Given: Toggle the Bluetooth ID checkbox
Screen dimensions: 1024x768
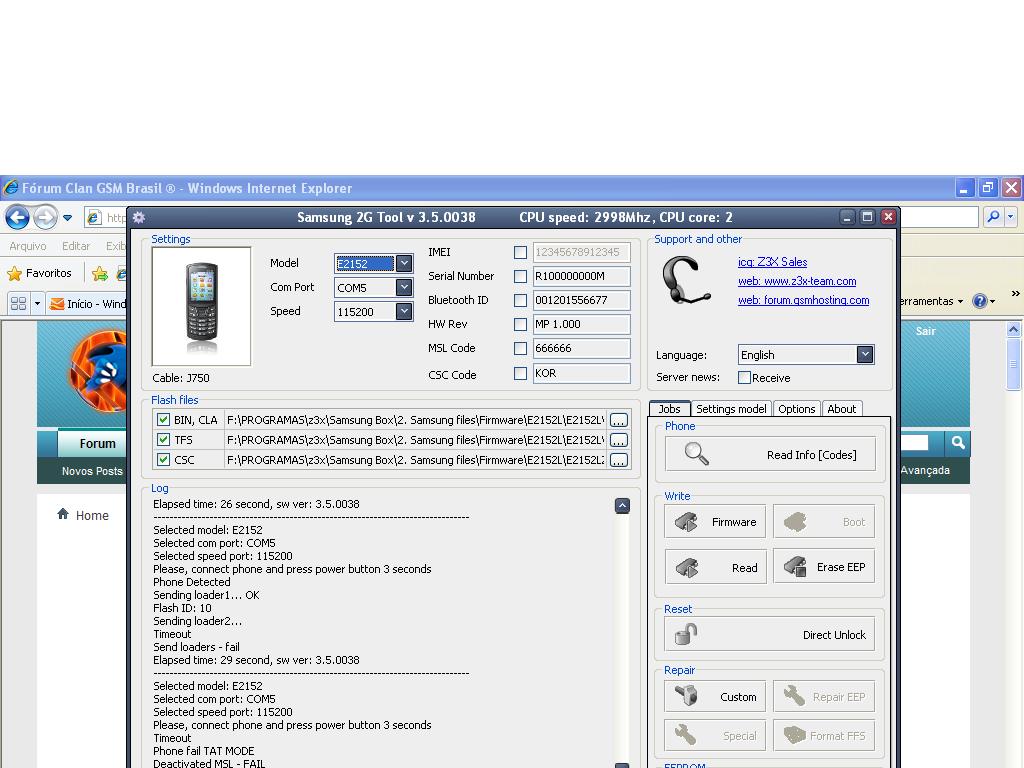Looking at the screenshot, I should [x=520, y=300].
